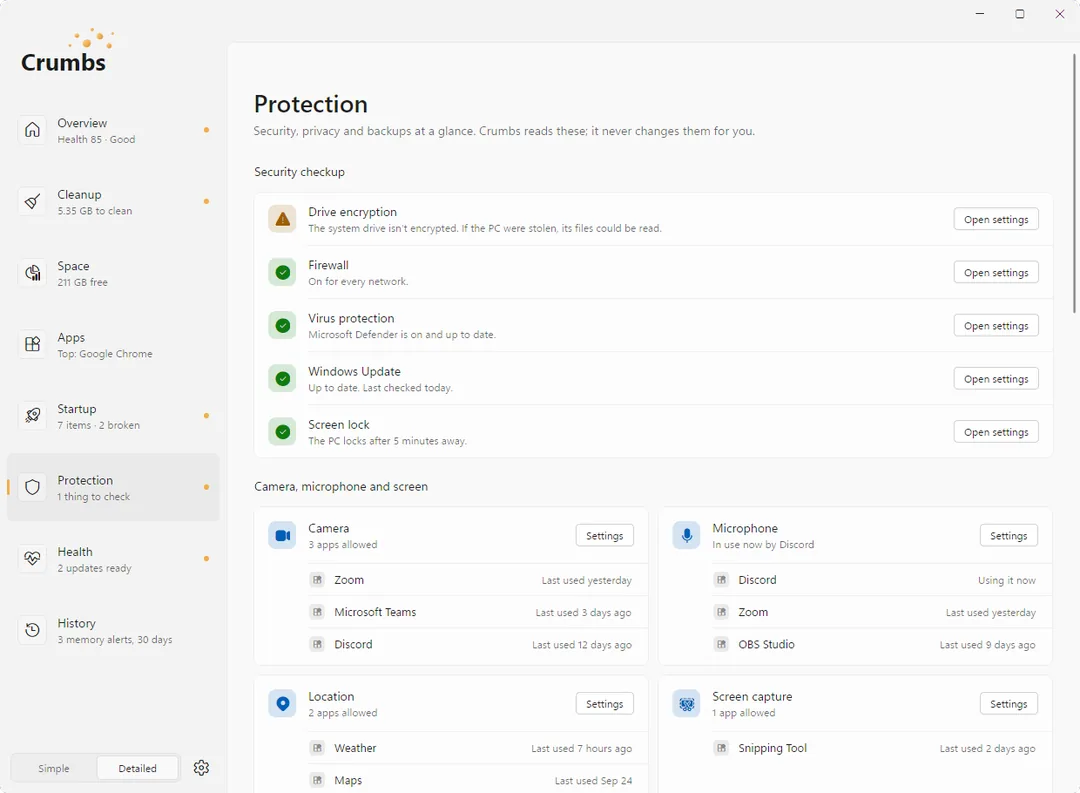Click the Camera video icon

(282, 535)
